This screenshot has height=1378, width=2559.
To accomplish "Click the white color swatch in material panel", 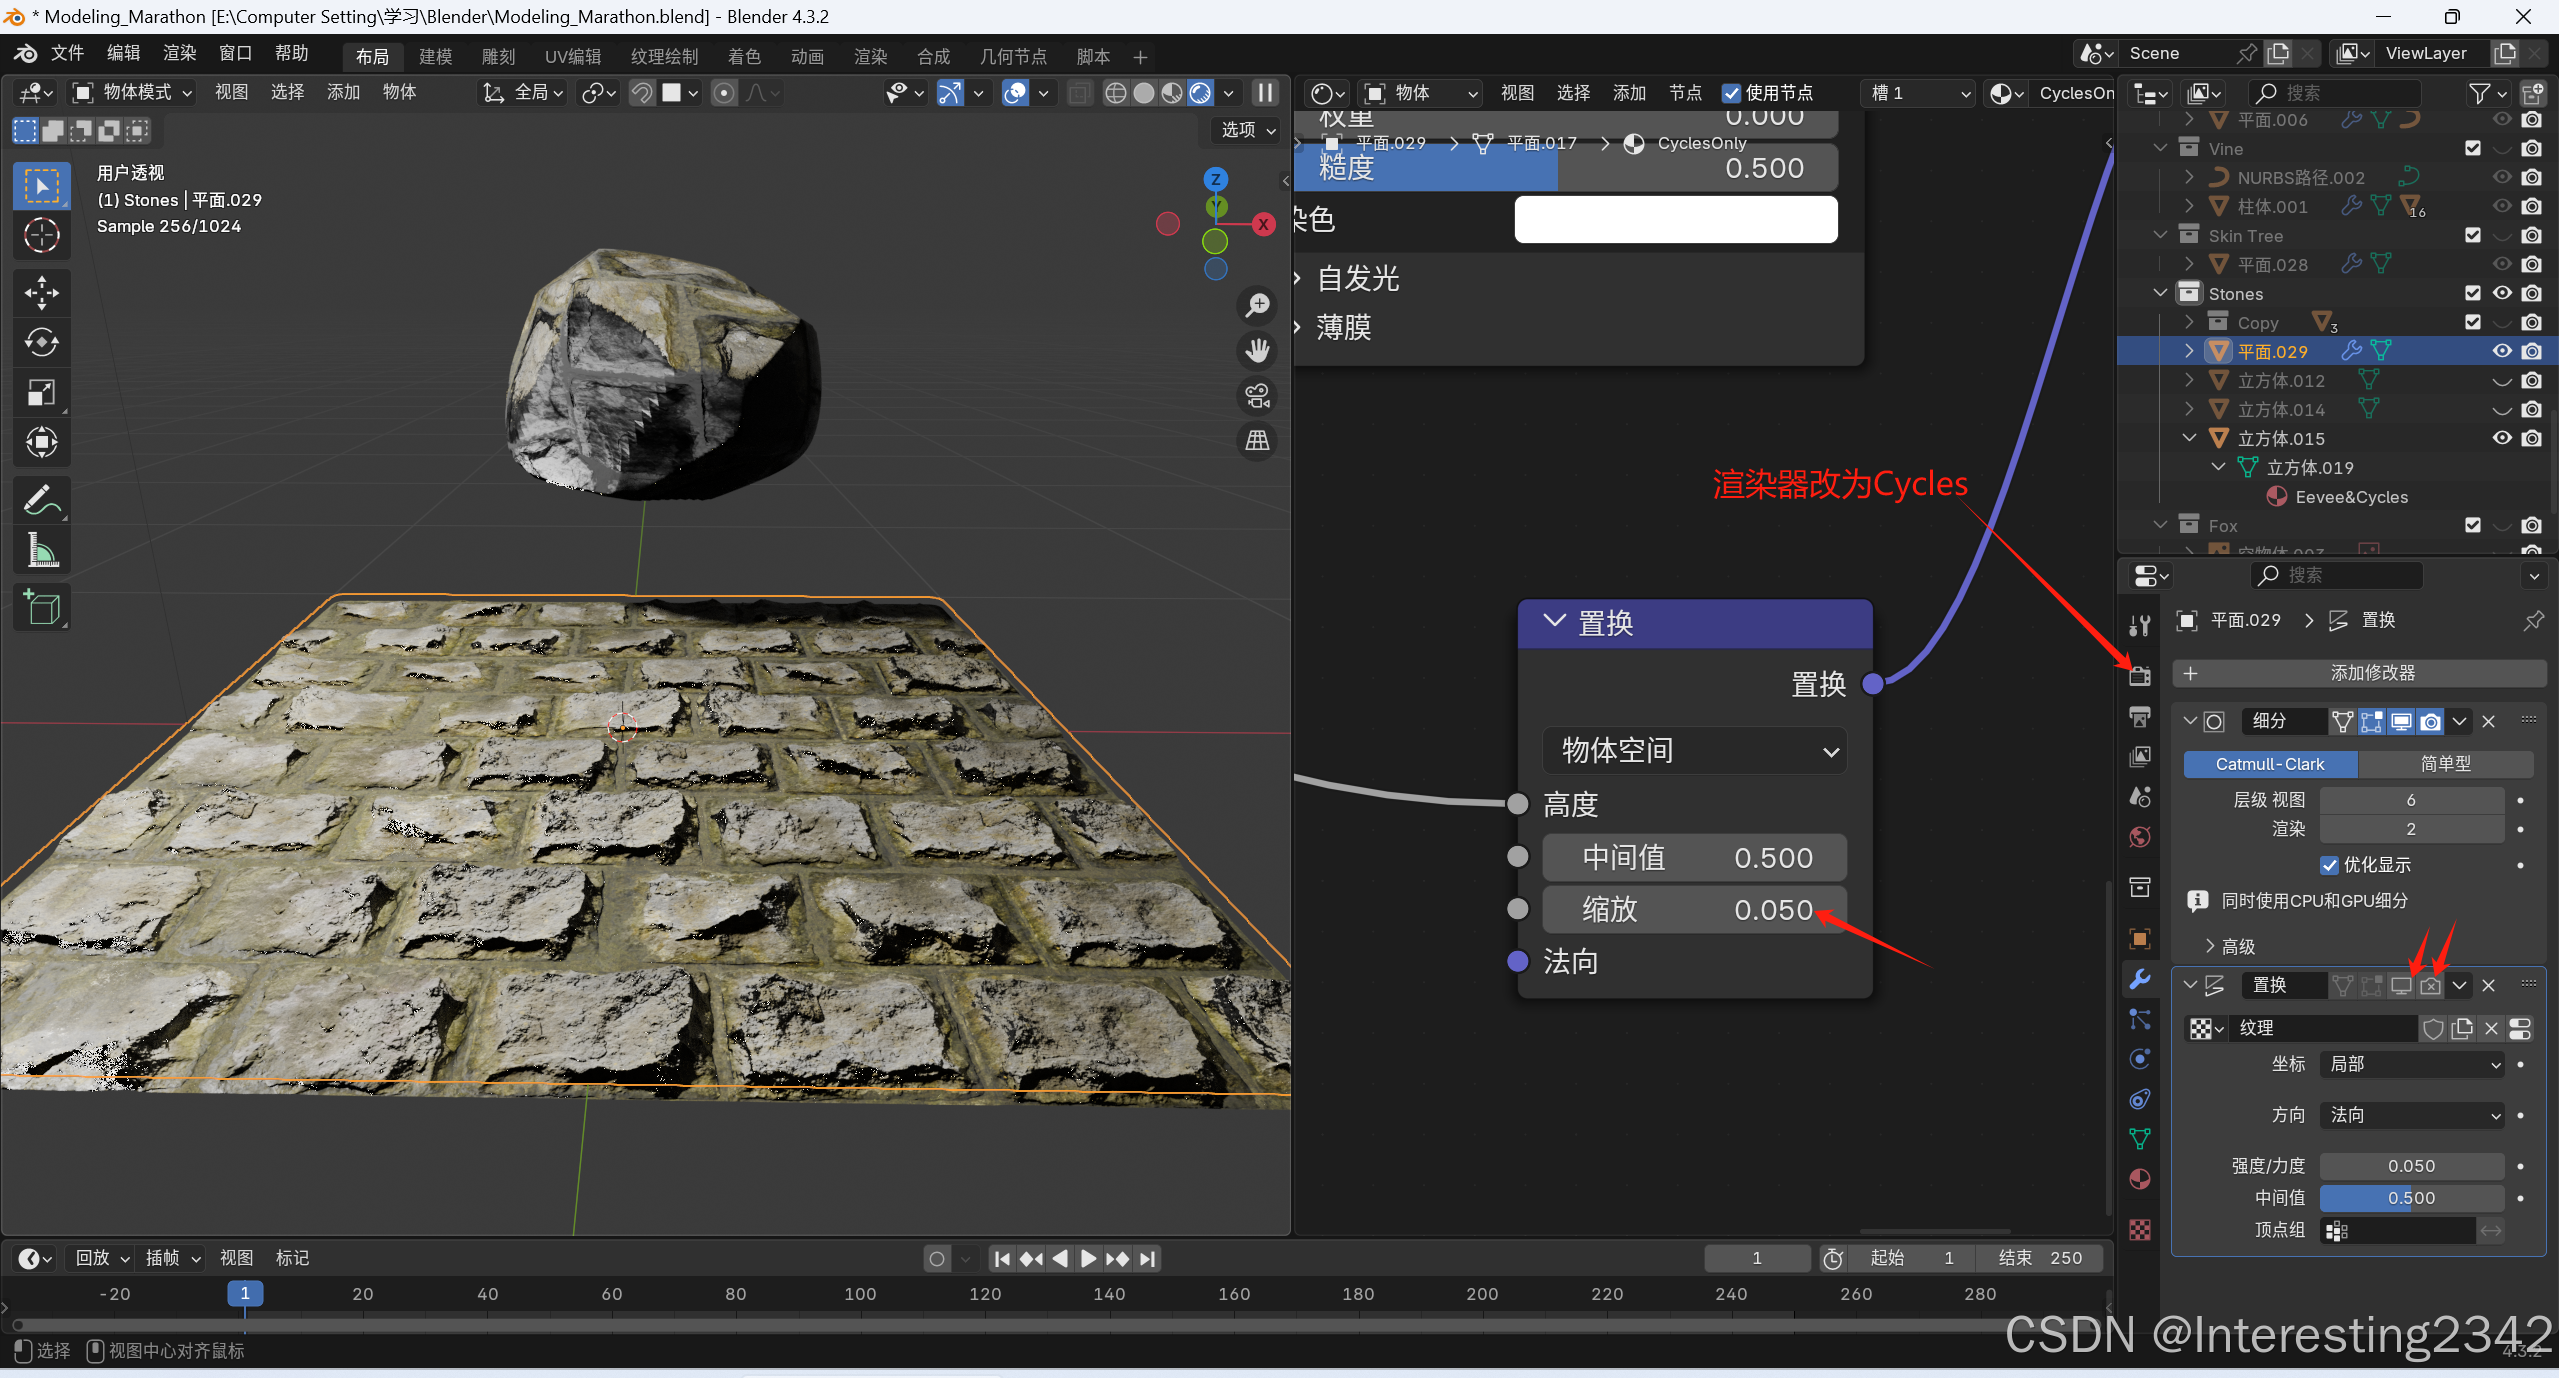I will (x=1676, y=220).
